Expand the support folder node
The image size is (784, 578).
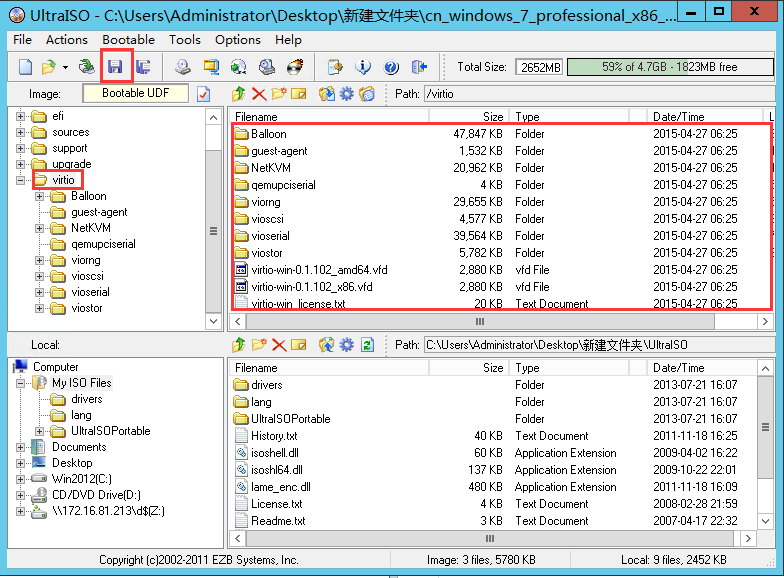pos(20,148)
